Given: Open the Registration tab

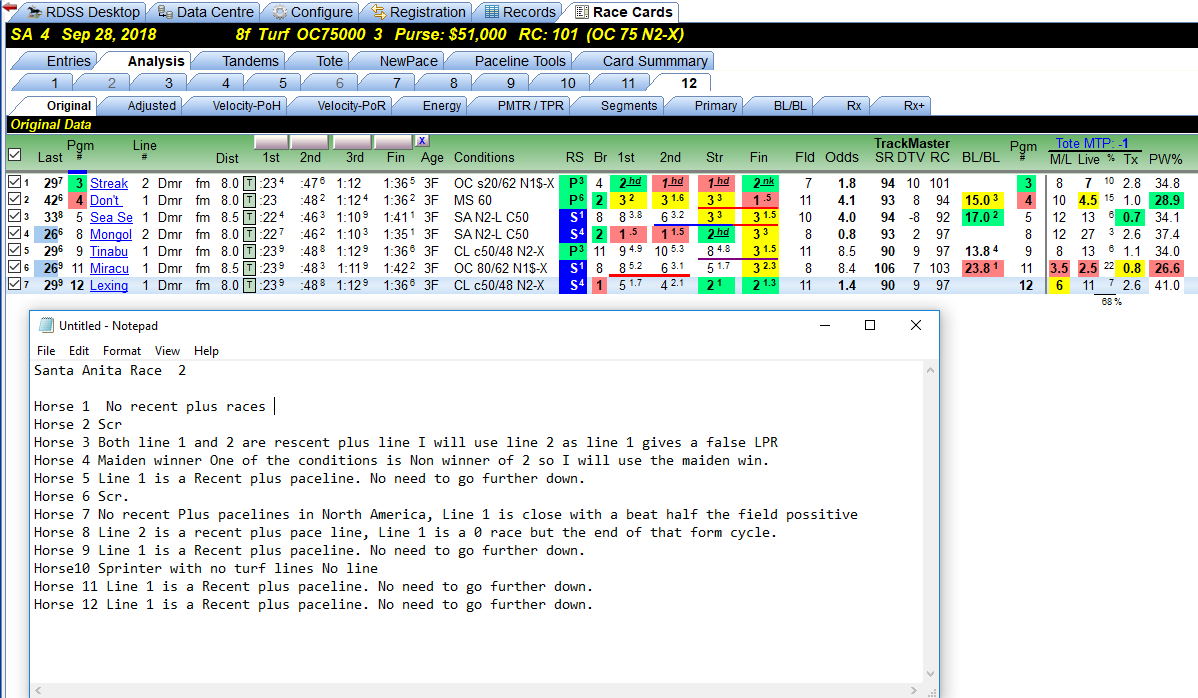Looking at the screenshot, I should click(x=419, y=12).
